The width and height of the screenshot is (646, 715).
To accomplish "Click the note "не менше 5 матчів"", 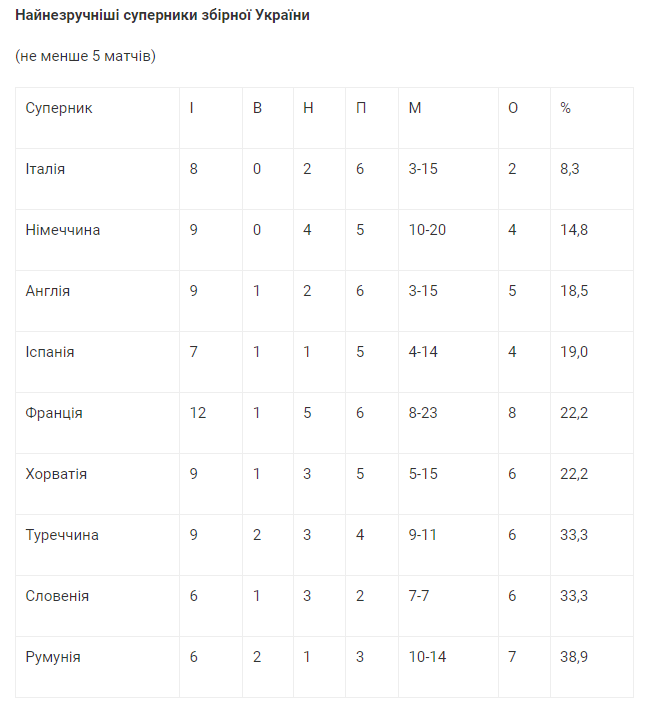I will pos(85,56).
